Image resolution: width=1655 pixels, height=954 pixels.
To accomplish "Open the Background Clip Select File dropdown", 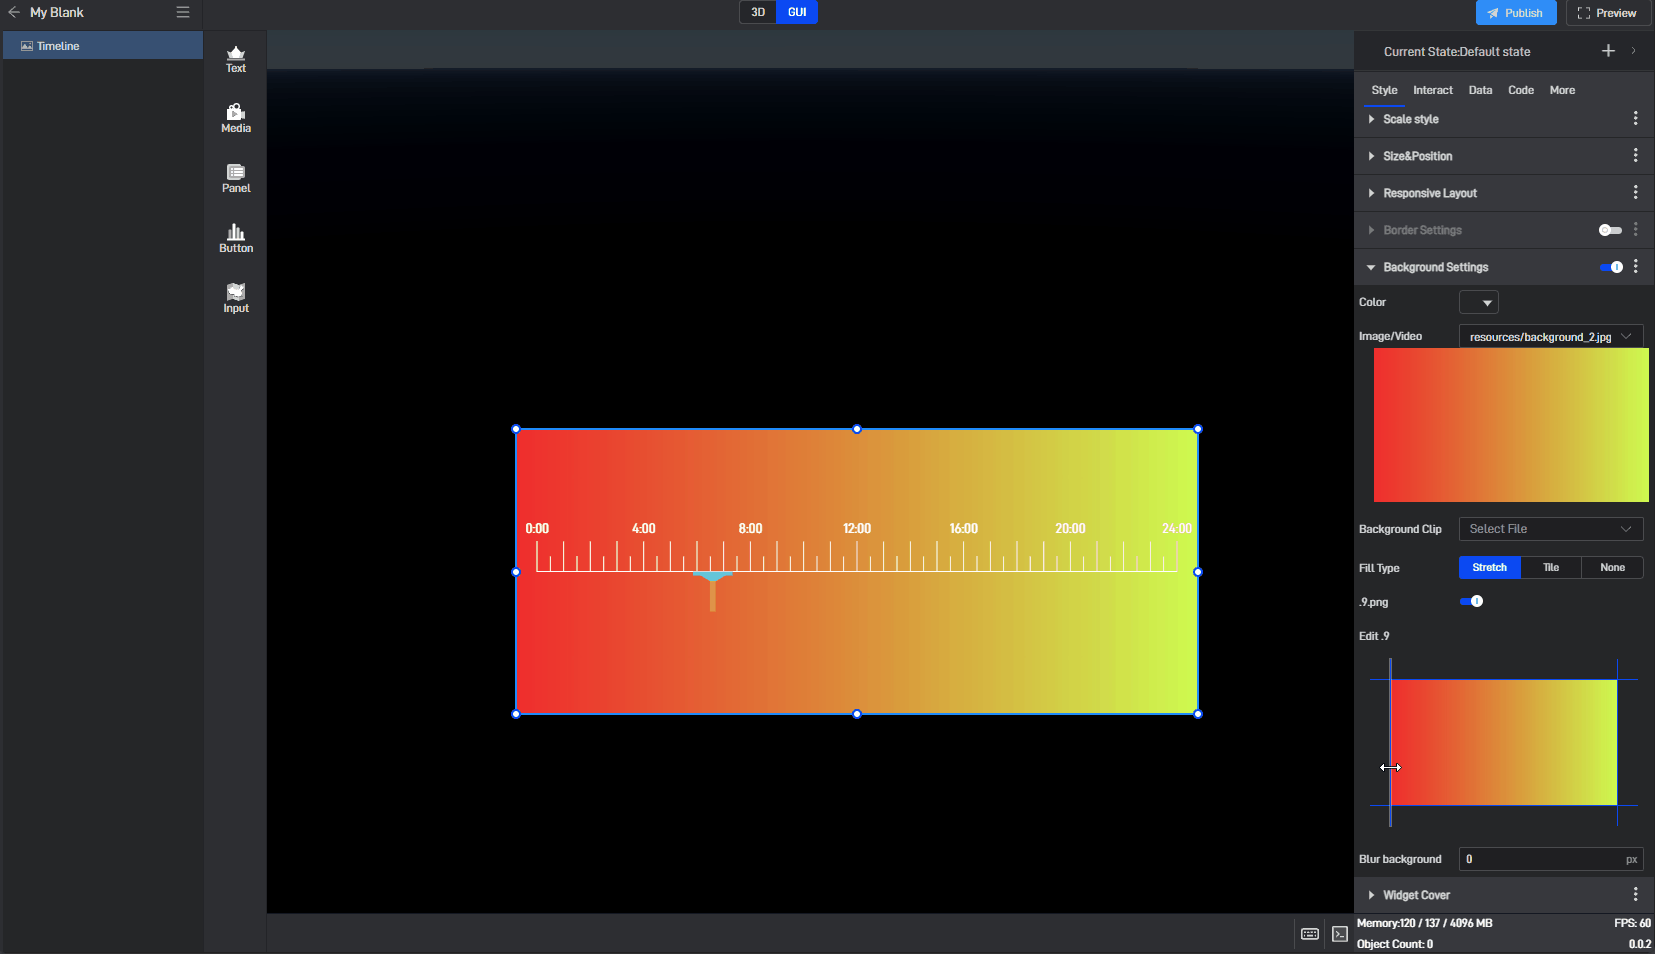I will click(1550, 529).
